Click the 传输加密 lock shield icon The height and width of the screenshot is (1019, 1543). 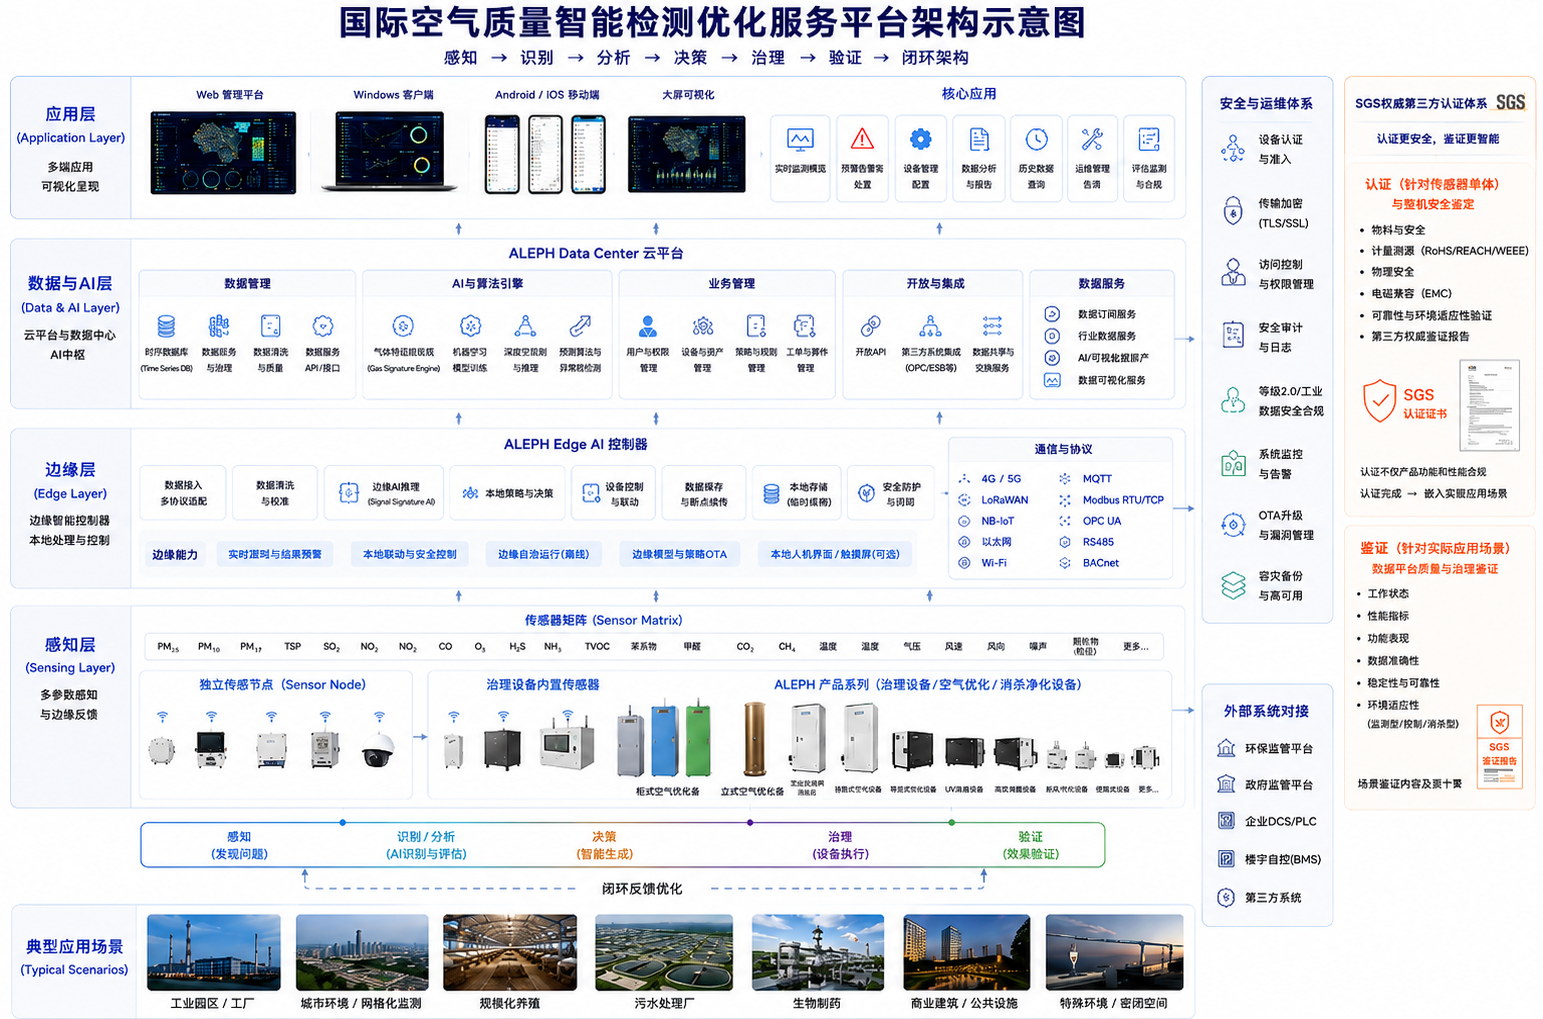pyautogui.click(x=1233, y=211)
